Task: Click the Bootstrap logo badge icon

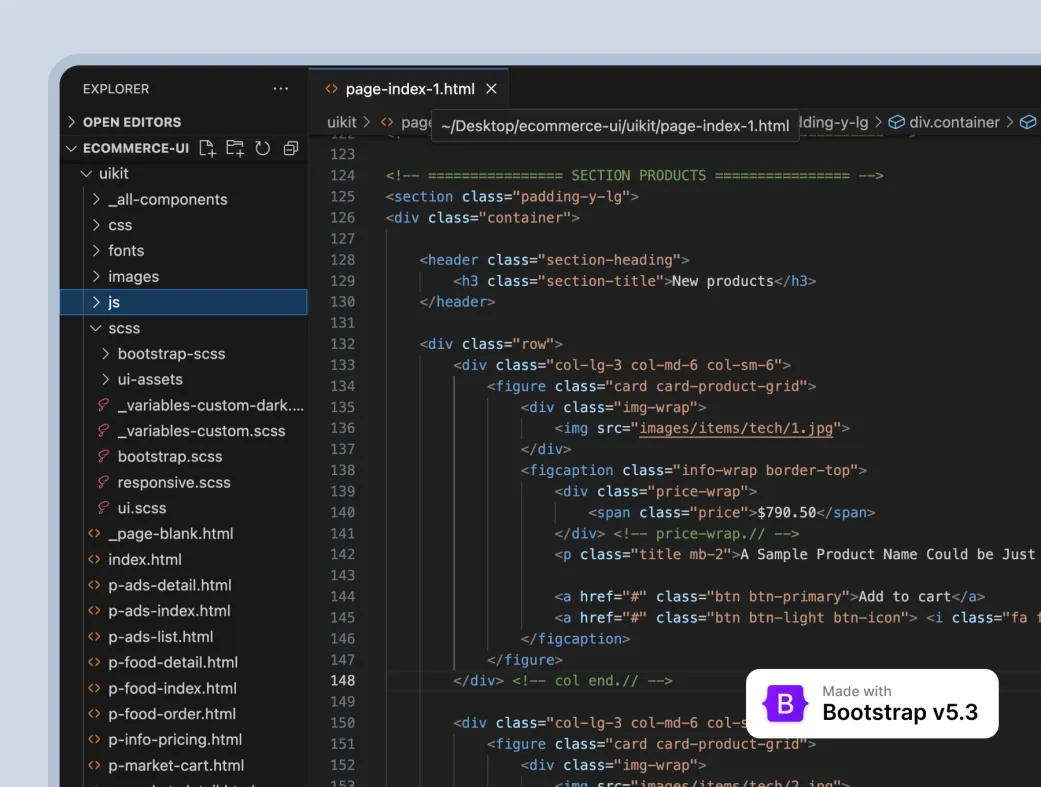Action: pos(785,704)
